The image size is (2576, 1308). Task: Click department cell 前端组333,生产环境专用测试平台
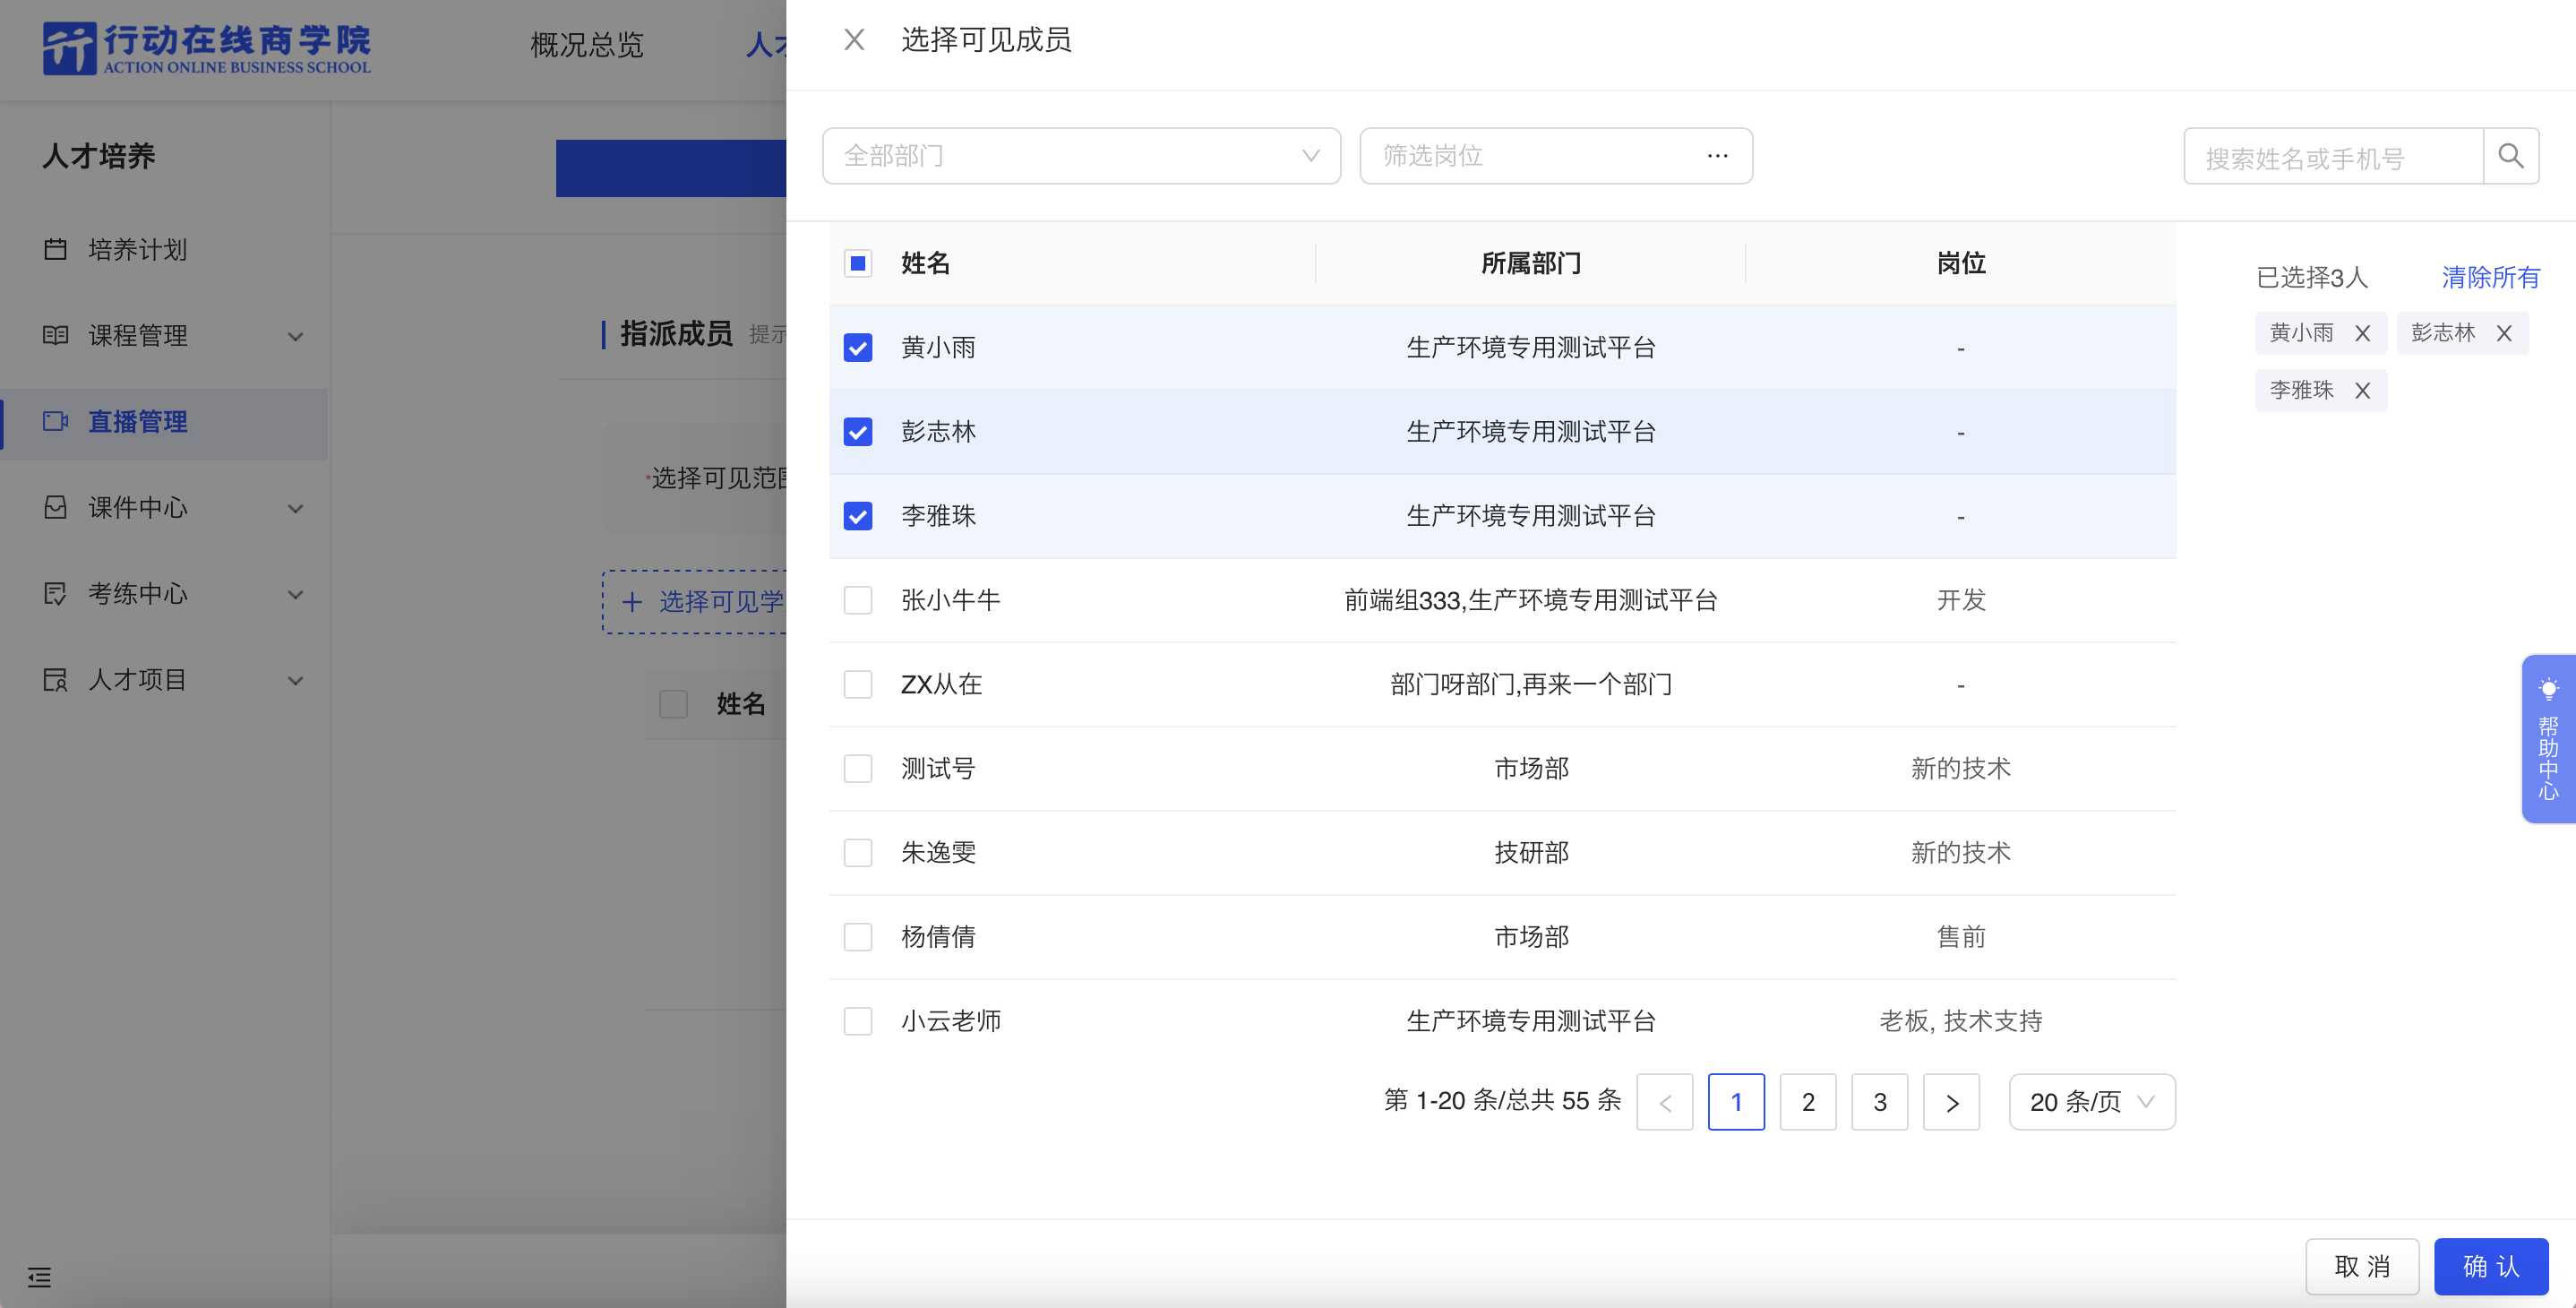tap(1531, 600)
